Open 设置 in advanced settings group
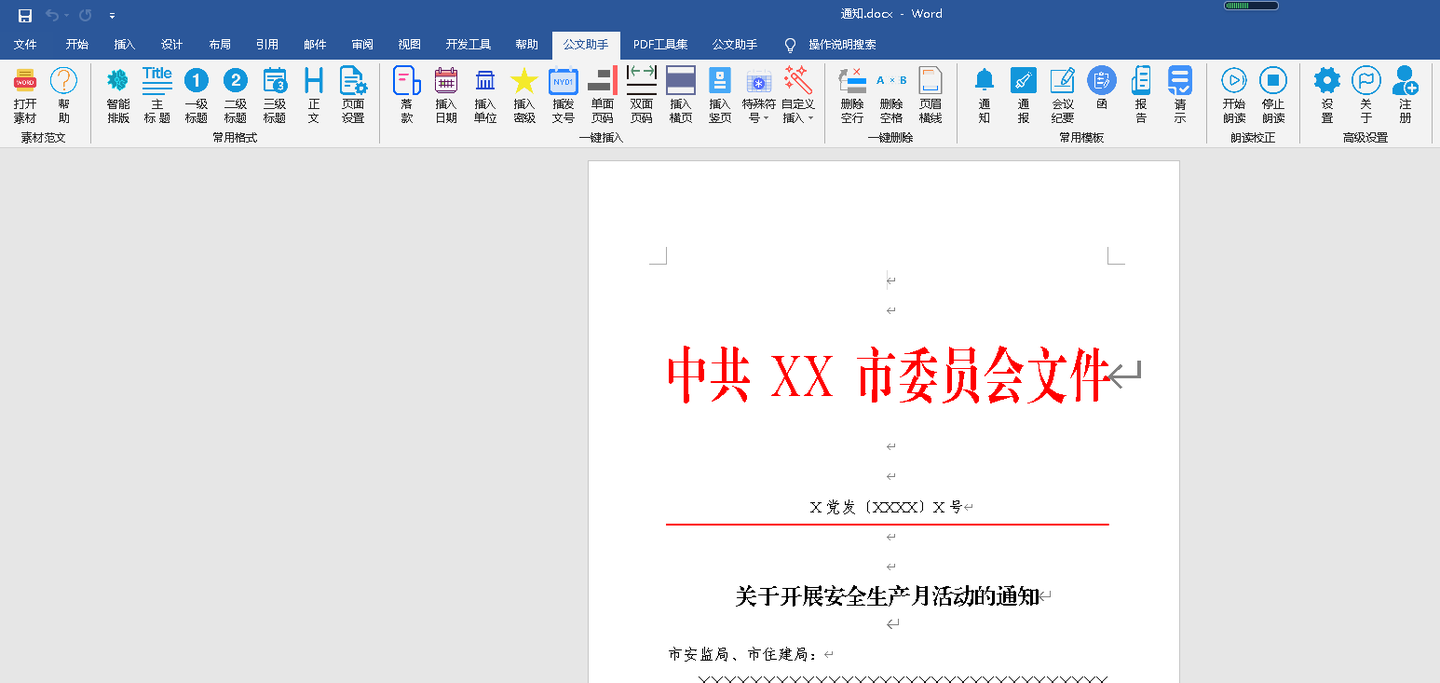Viewport: 1440px width, 683px height. (x=1327, y=95)
